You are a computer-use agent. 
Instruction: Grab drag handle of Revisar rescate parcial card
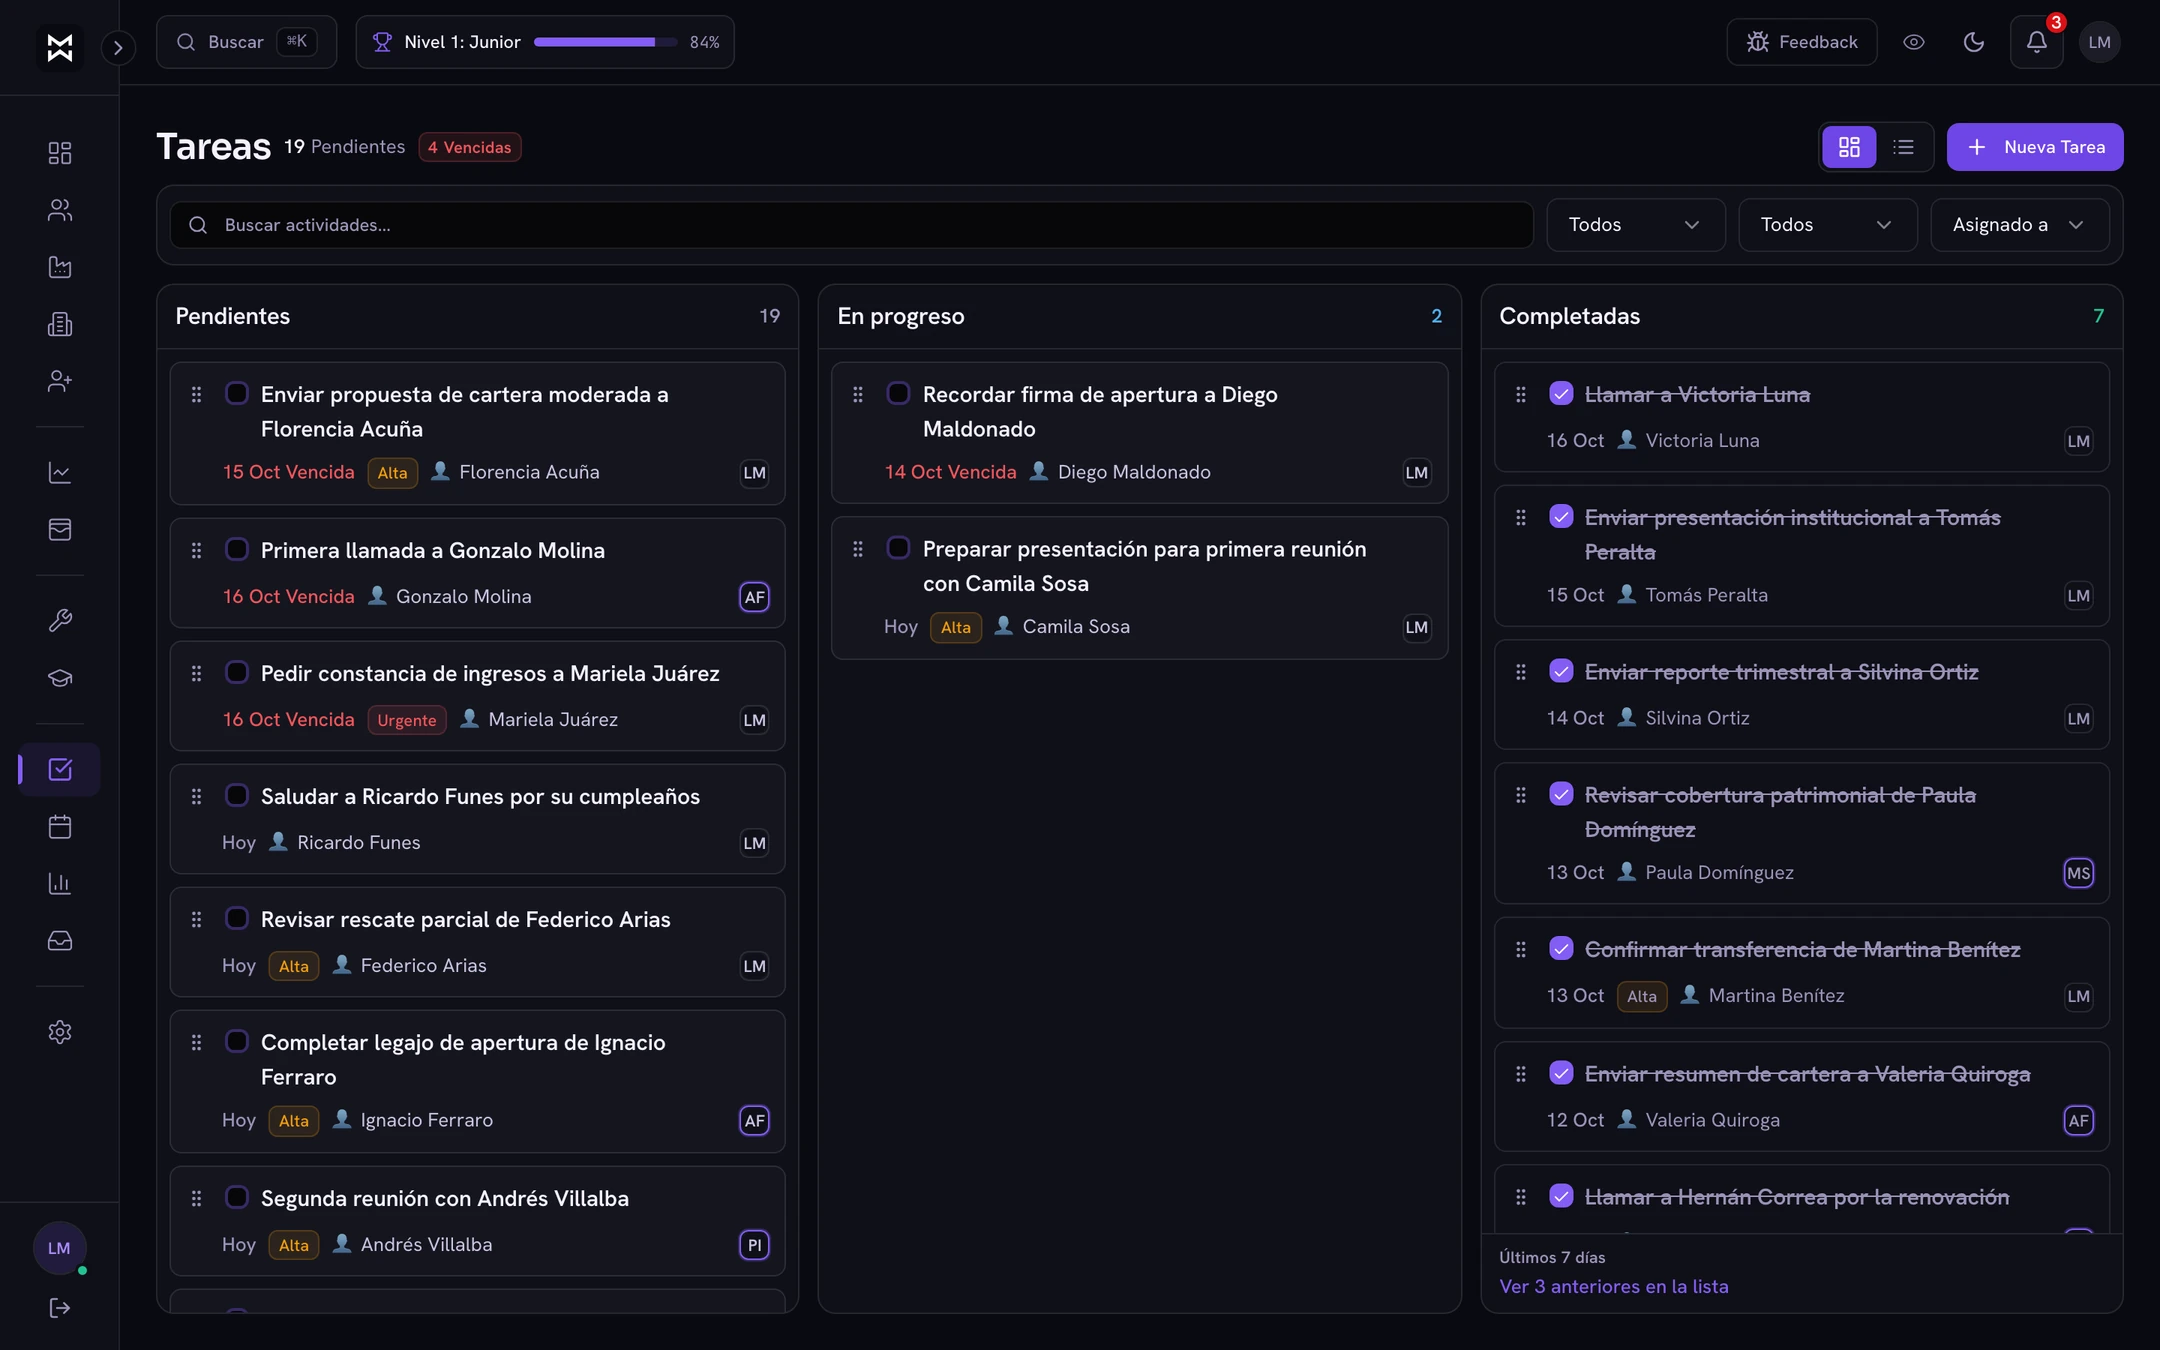click(x=196, y=919)
